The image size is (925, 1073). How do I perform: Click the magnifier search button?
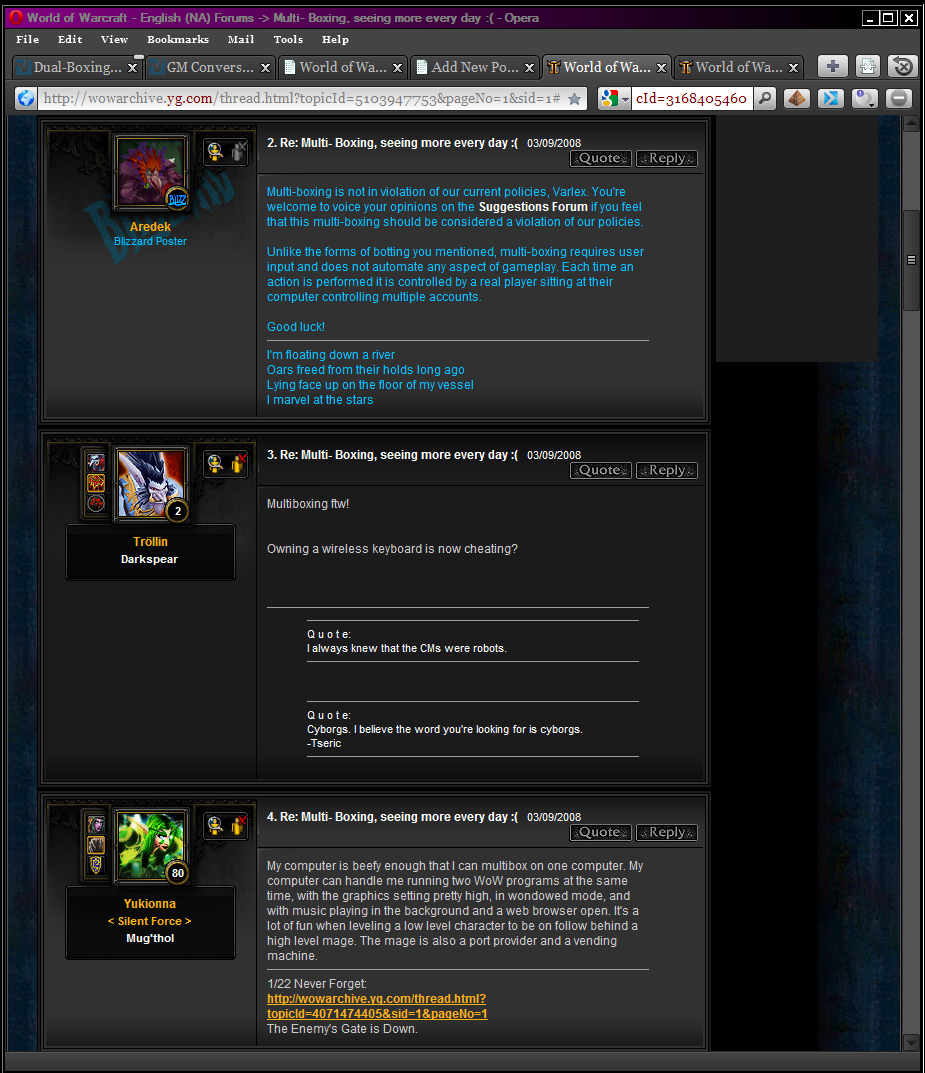click(765, 99)
